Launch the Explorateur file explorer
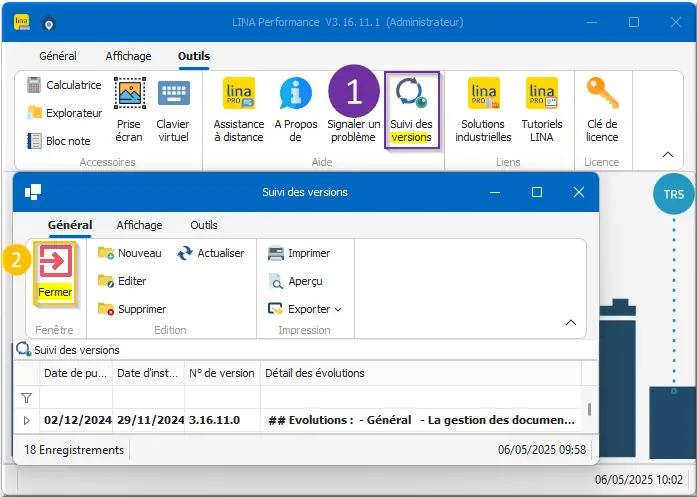The width and height of the screenshot is (697, 497). pos(65,113)
